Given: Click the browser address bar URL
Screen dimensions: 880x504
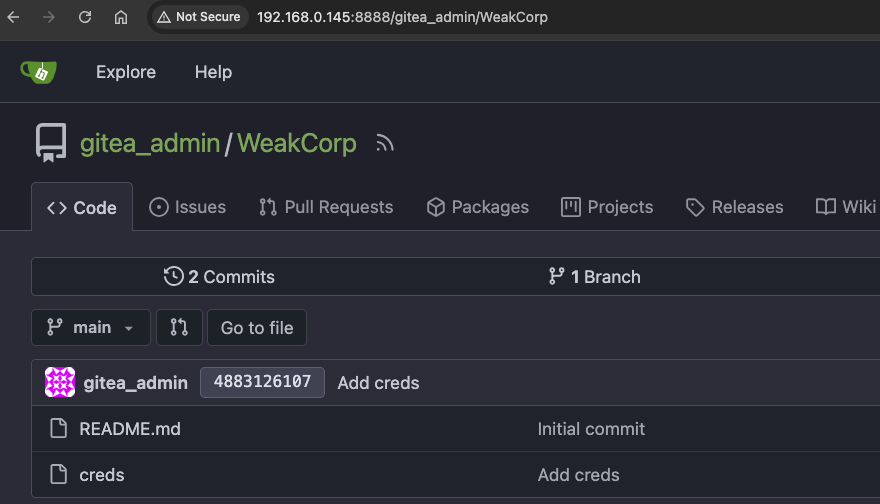Looking at the screenshot, I should click(402, 17).
